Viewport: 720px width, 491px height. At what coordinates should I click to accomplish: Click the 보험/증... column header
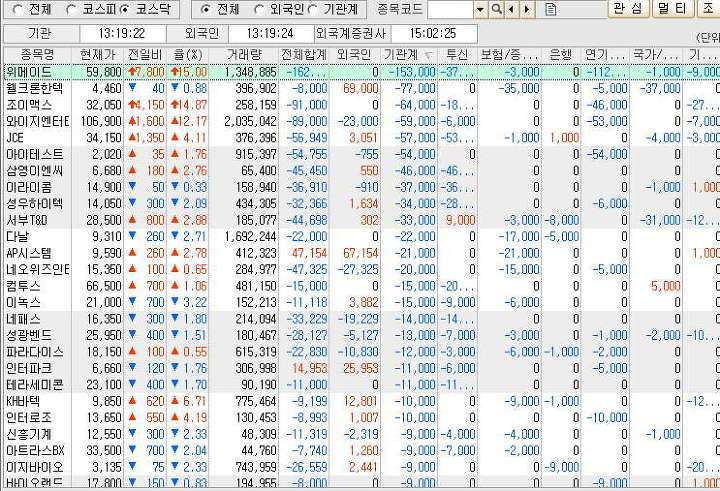pos(510,55)
